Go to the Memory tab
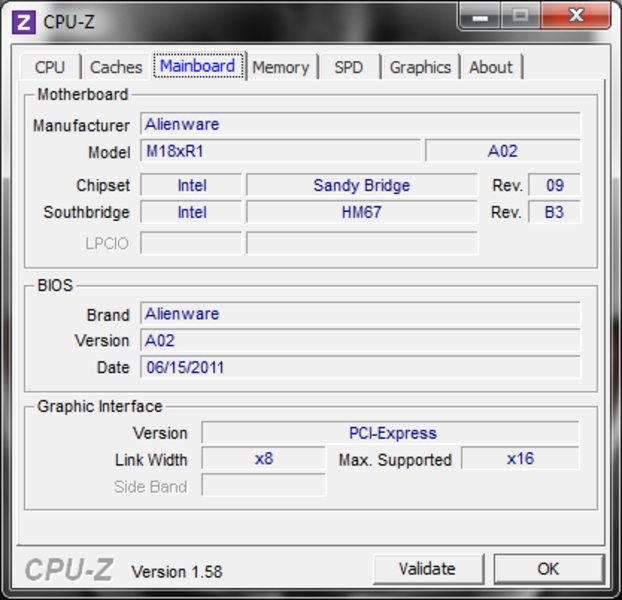This screenshot has width=622, height=600. (x=281, y=67)
